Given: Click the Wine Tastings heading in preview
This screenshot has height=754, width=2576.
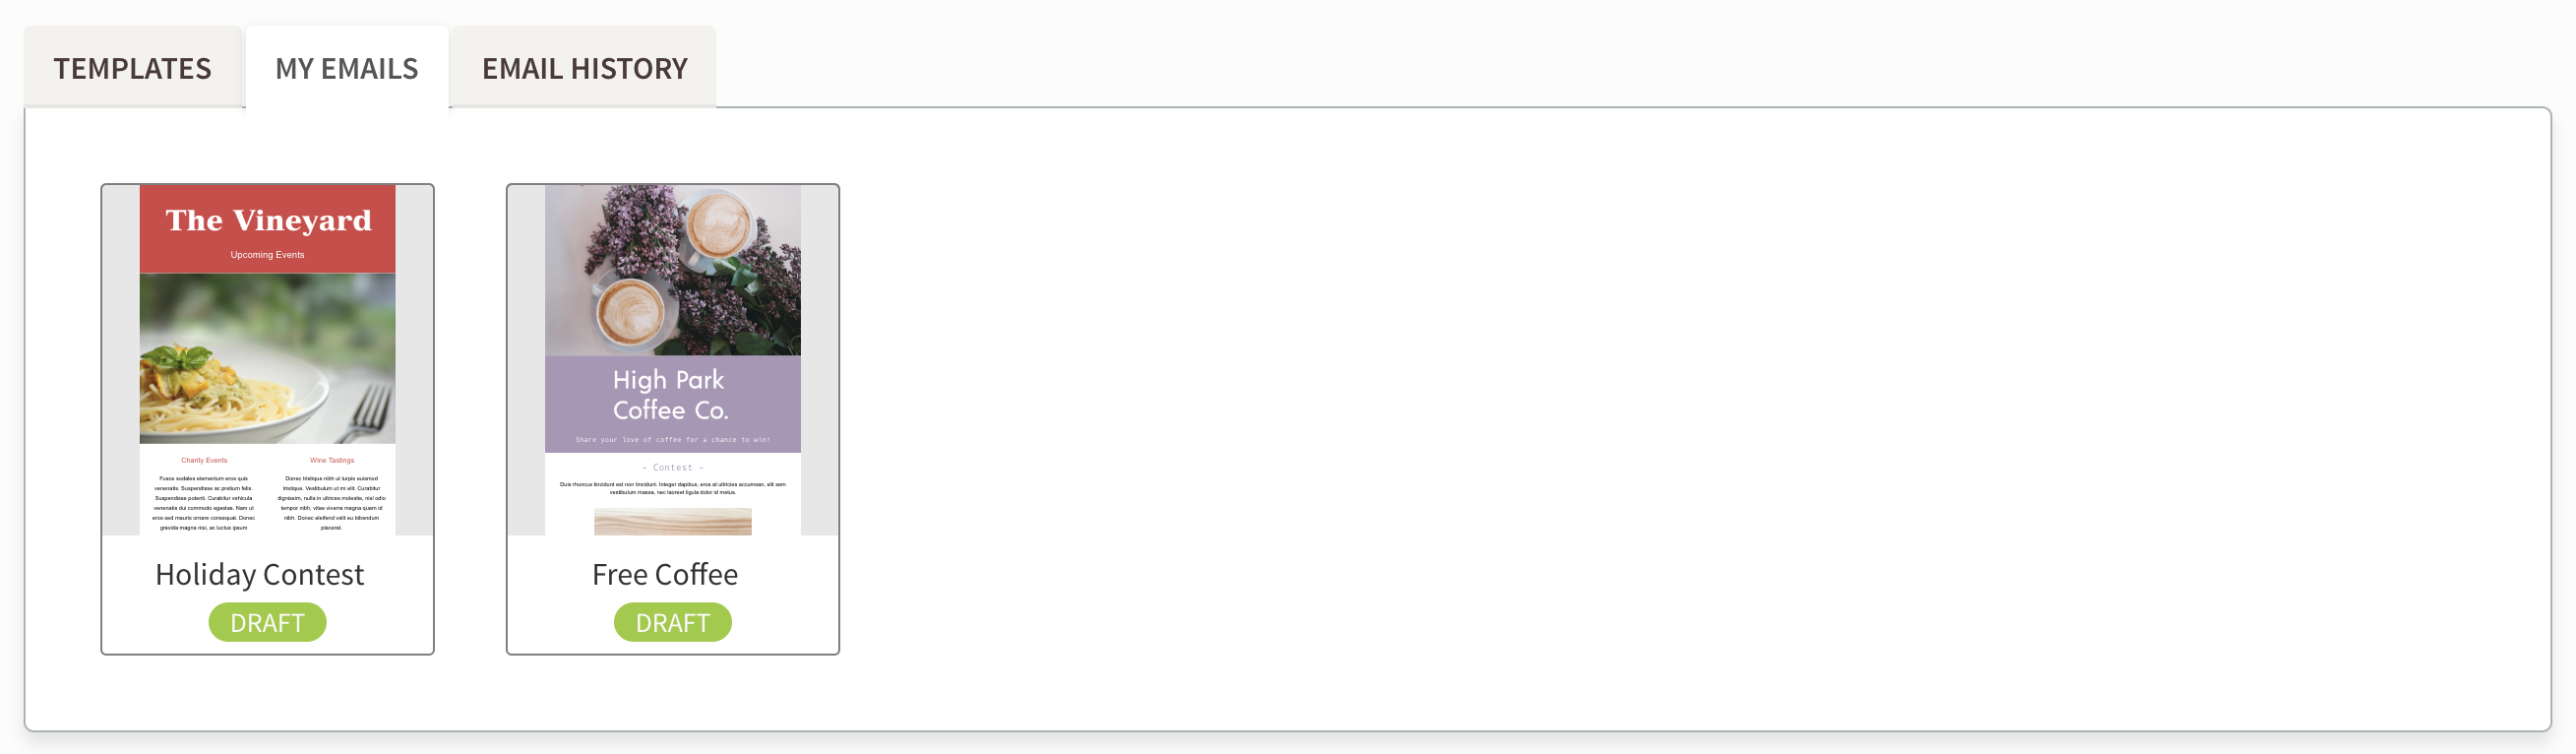Looking at the screenshot, I should pos(332,460).
